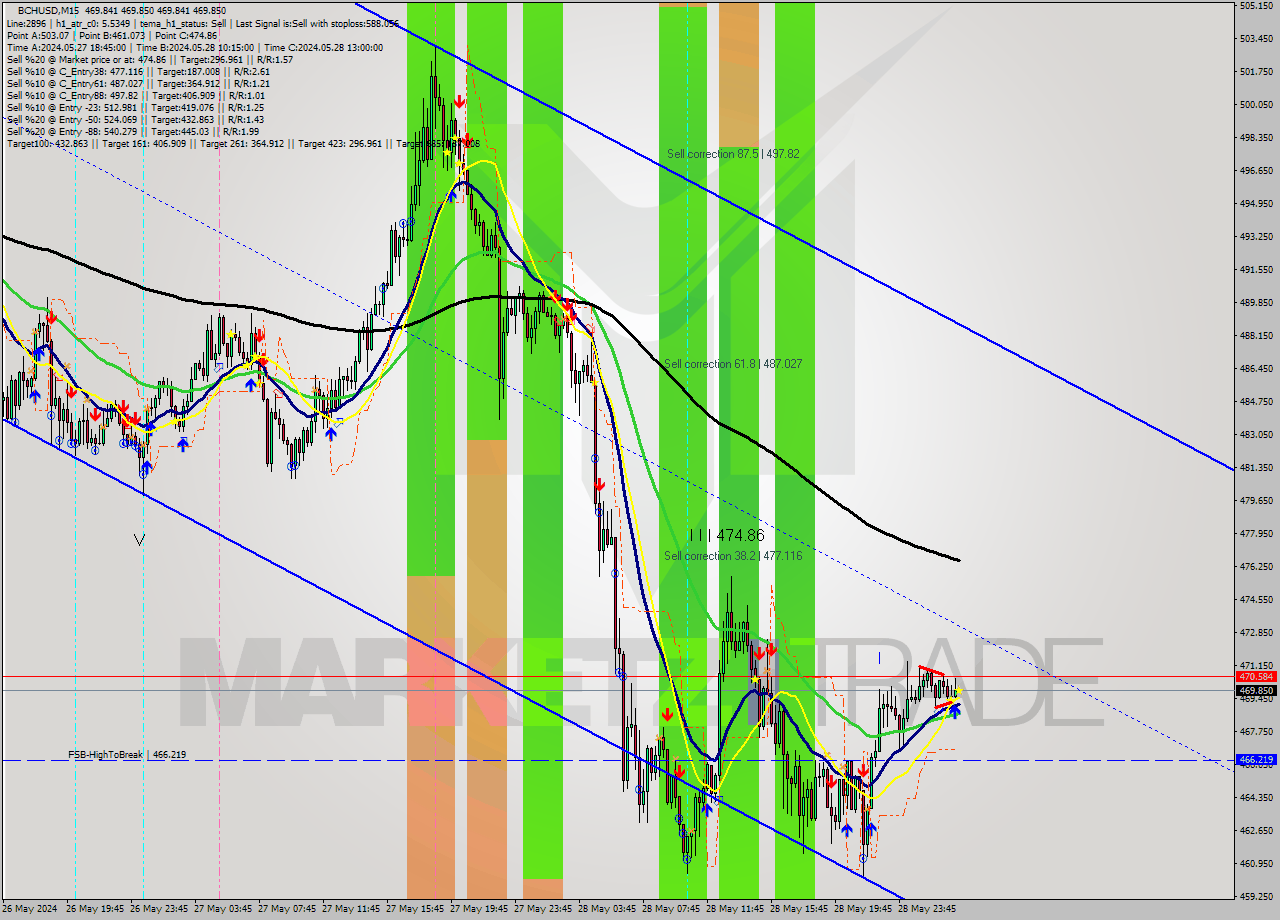Click the 'Sell %10 @ C_Entry61: 487.027' line
This screenshot has height=920, width=1280.
click(138, 83)
